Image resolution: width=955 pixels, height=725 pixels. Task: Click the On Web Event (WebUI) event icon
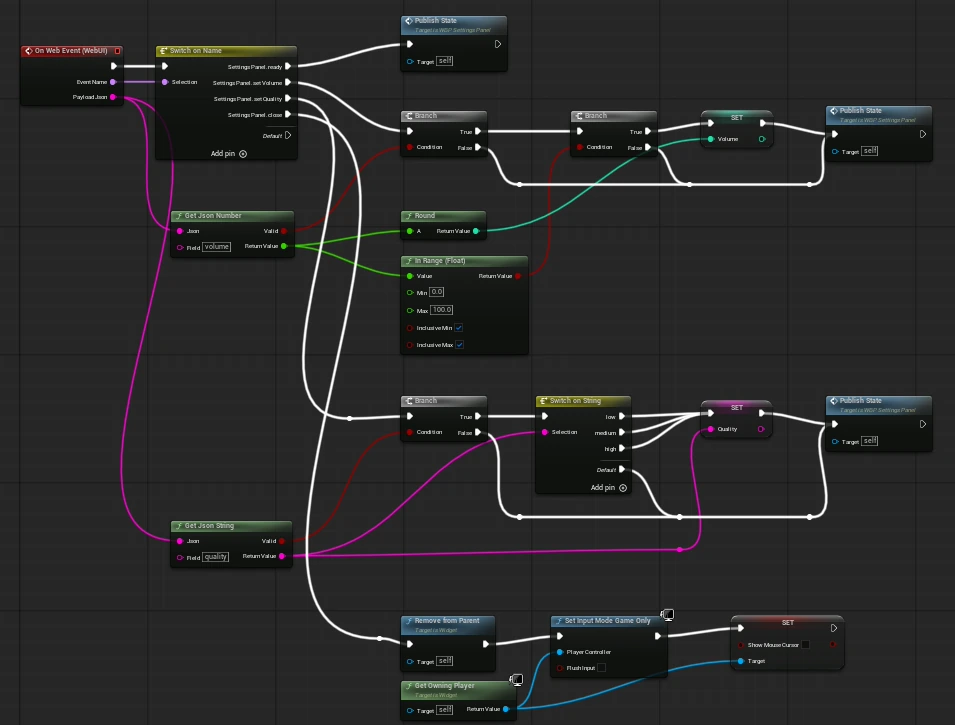point(29,51)
